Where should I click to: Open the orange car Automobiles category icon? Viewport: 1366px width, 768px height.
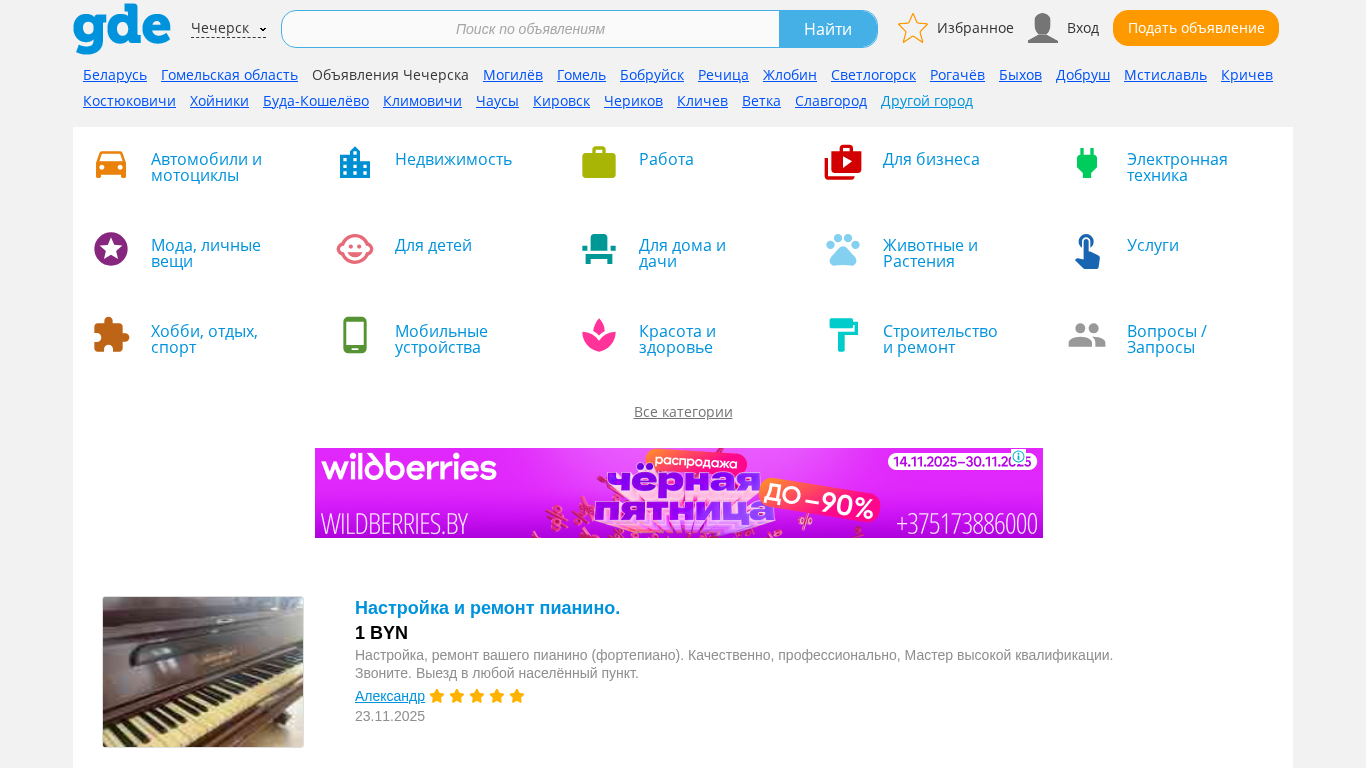(111, 164)
